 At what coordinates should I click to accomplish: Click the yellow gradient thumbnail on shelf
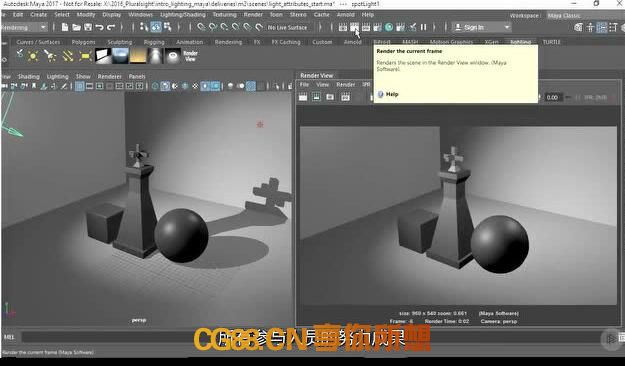(x=138, y=56)
